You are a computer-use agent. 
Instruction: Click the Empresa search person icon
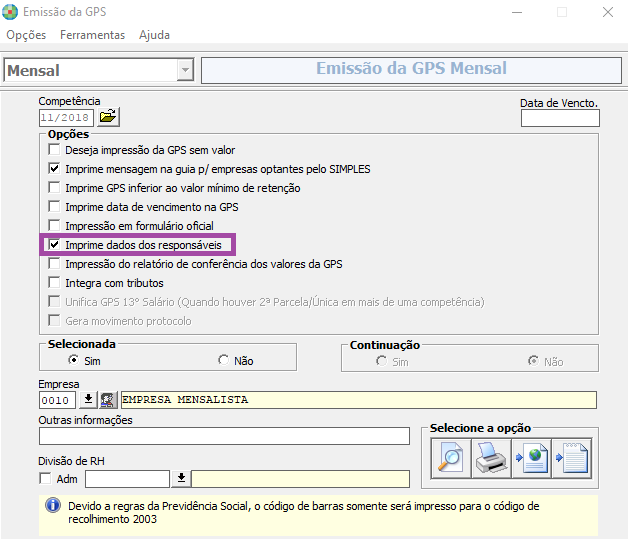click(108, 400)
